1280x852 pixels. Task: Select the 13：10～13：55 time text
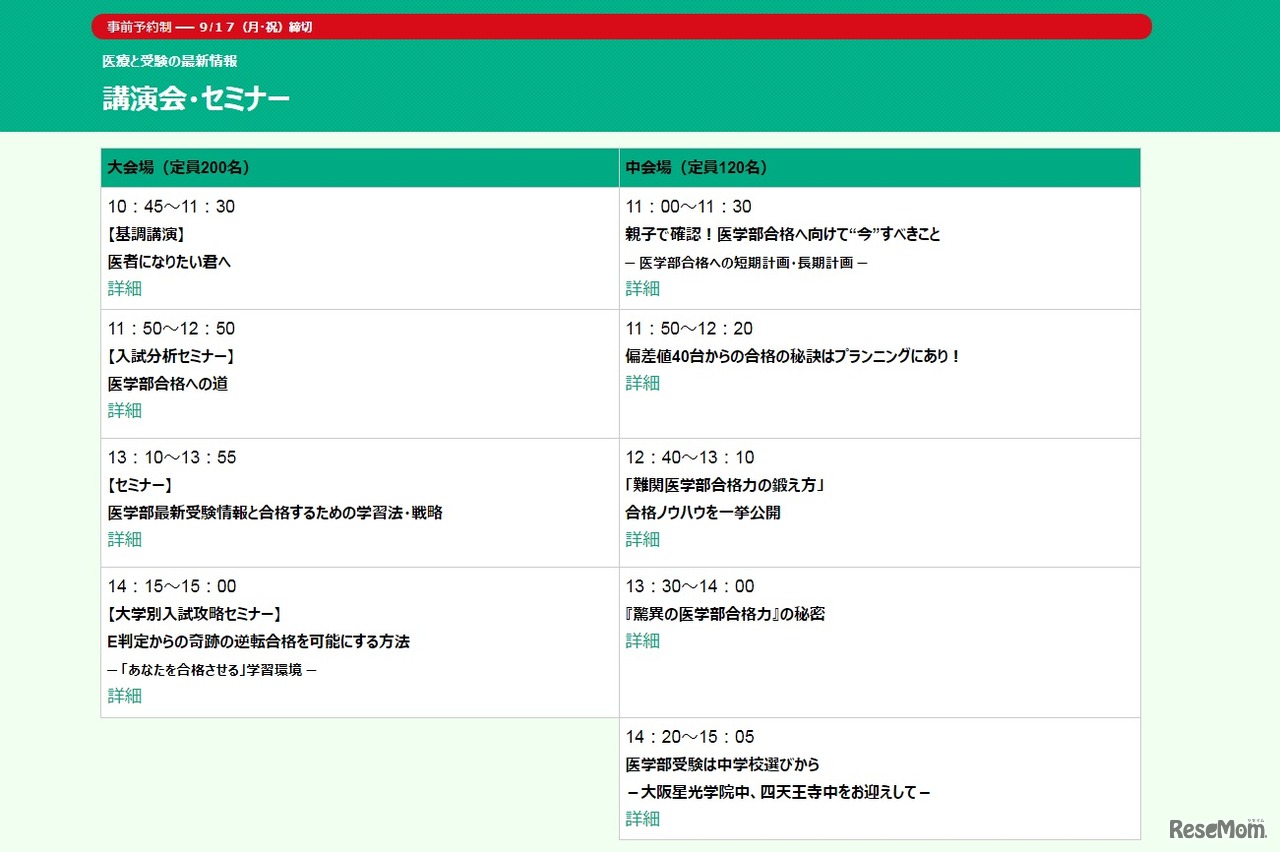[x=172, y=458]
